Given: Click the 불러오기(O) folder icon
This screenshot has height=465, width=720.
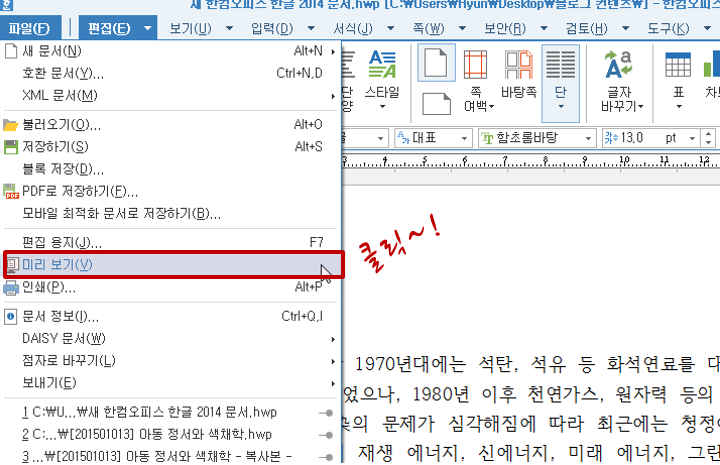Looking at the screenshot, I should tap(11, 125).
